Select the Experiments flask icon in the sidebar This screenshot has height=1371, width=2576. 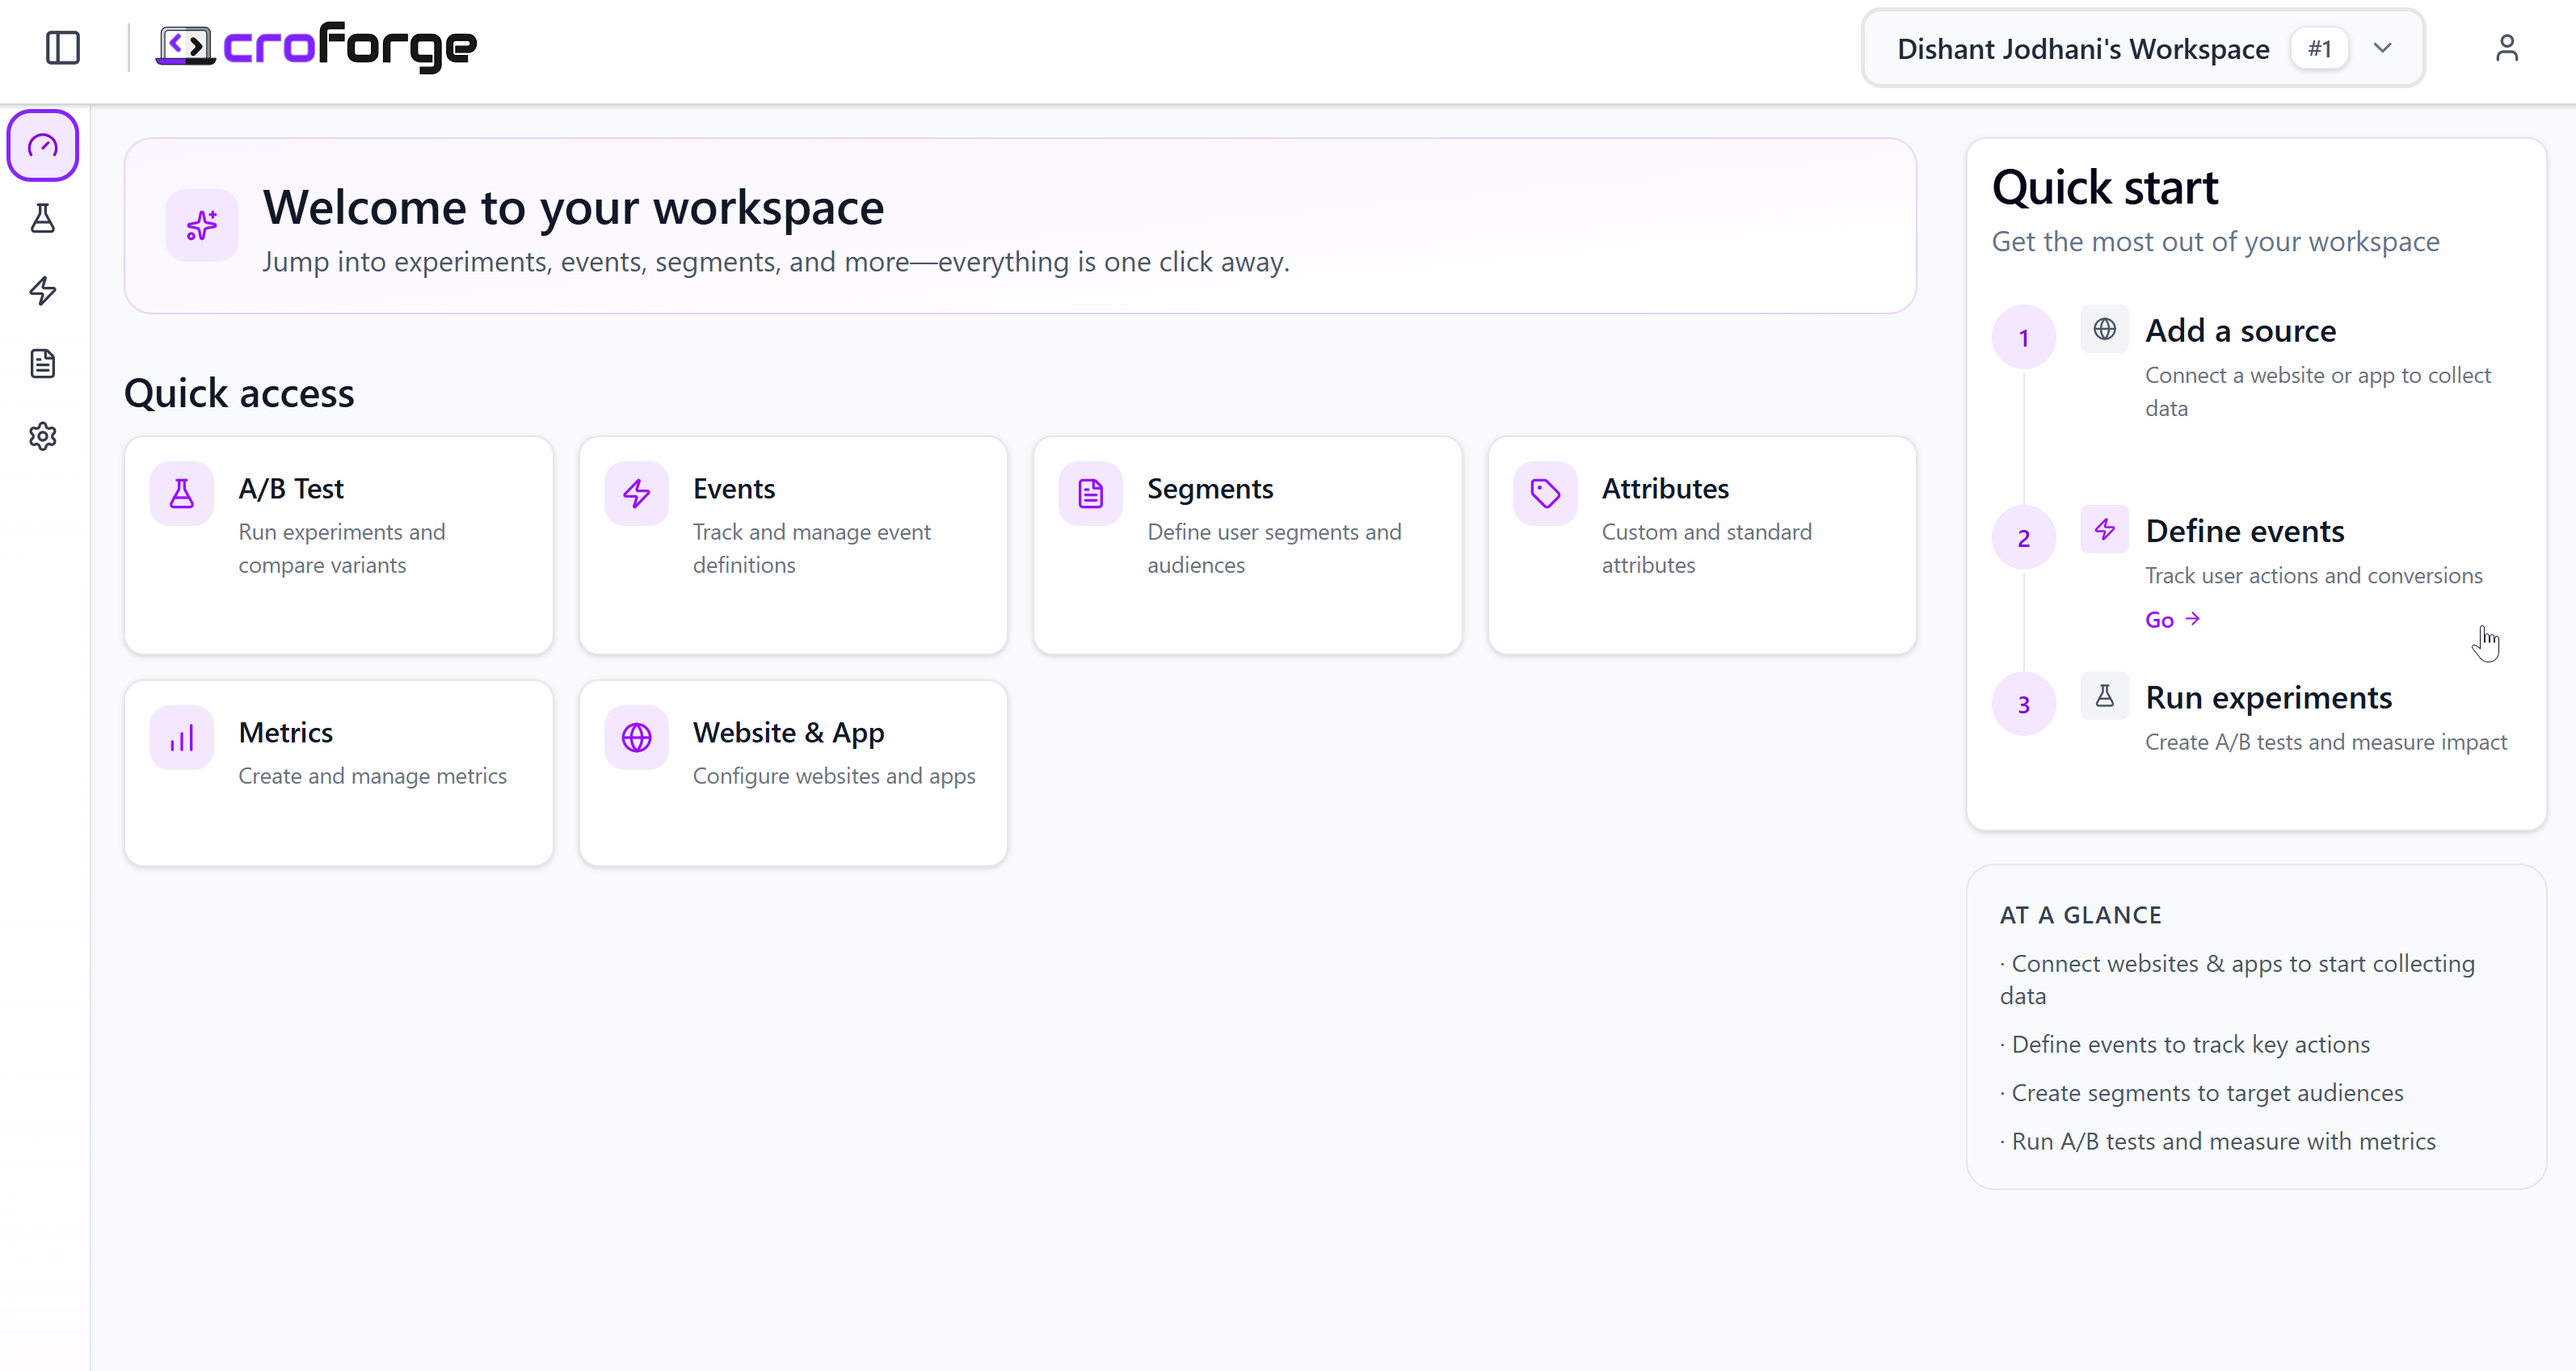pyautogui.click(x=43, y=219)
